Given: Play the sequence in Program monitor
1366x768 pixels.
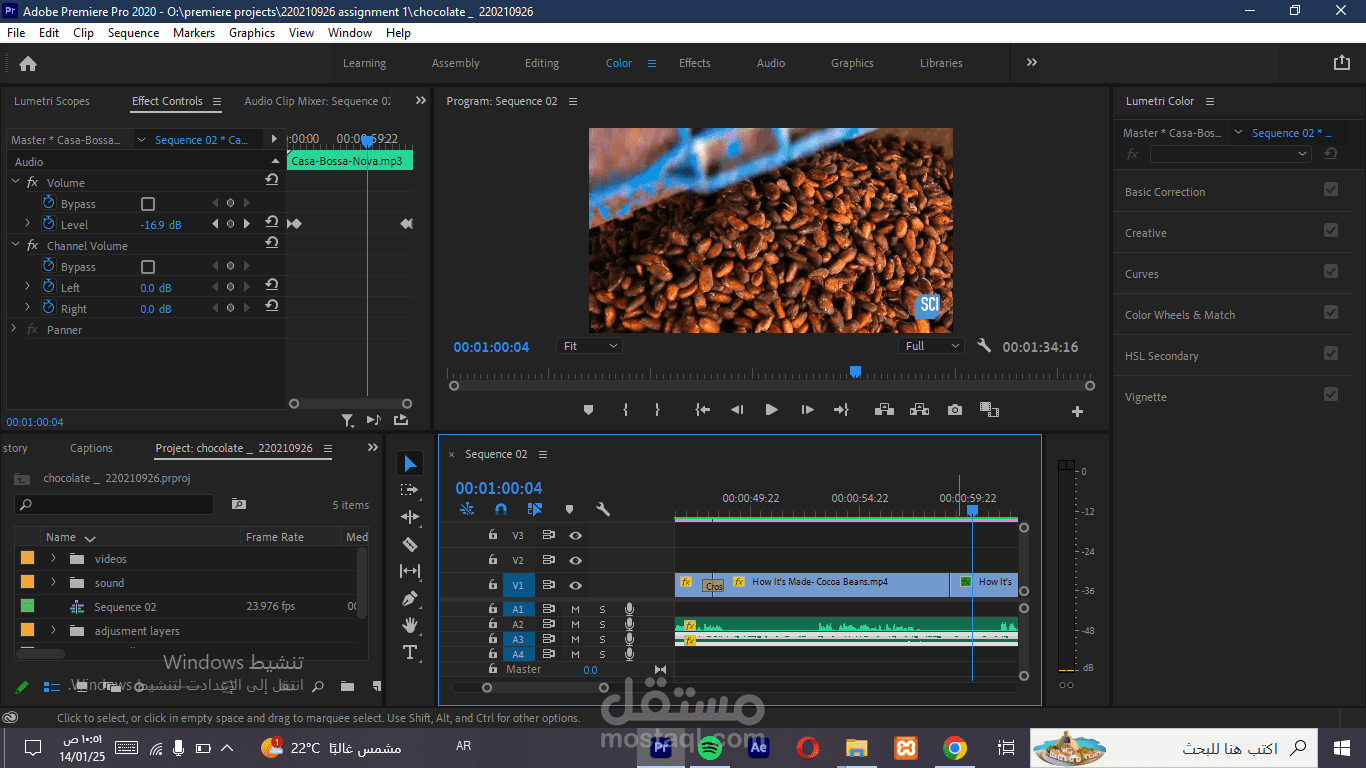Looking at the screenshot, I should tap(771, 410).
